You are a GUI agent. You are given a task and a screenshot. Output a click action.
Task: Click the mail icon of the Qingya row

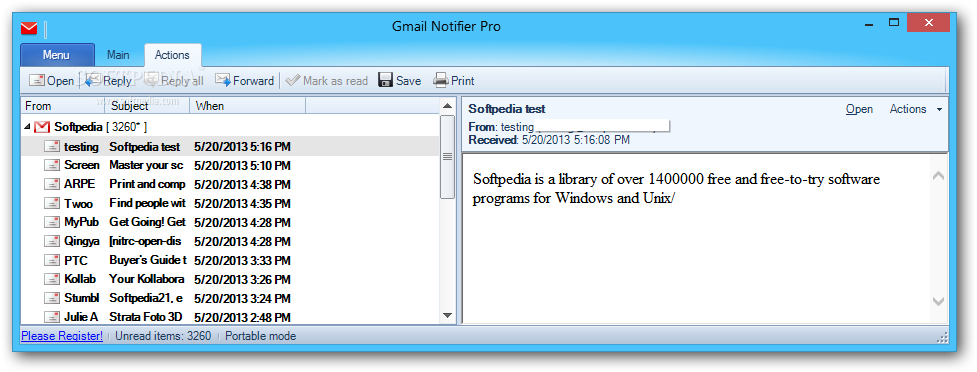point(52,241)
